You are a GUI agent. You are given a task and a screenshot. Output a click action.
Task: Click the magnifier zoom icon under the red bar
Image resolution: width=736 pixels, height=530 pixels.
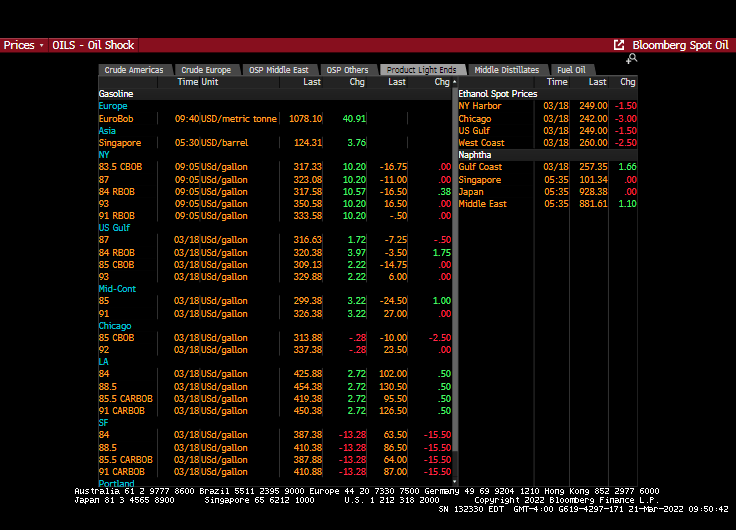point(631,59)
